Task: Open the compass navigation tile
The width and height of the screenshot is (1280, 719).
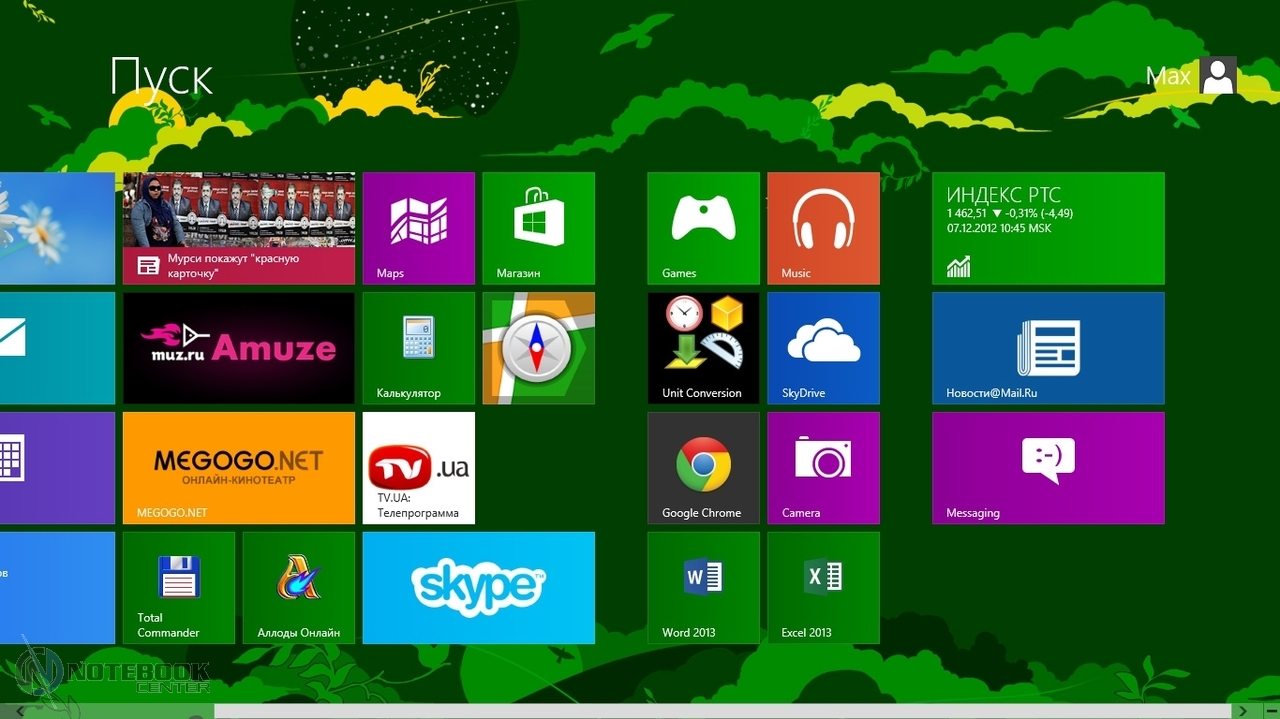Action: point(538,348)
